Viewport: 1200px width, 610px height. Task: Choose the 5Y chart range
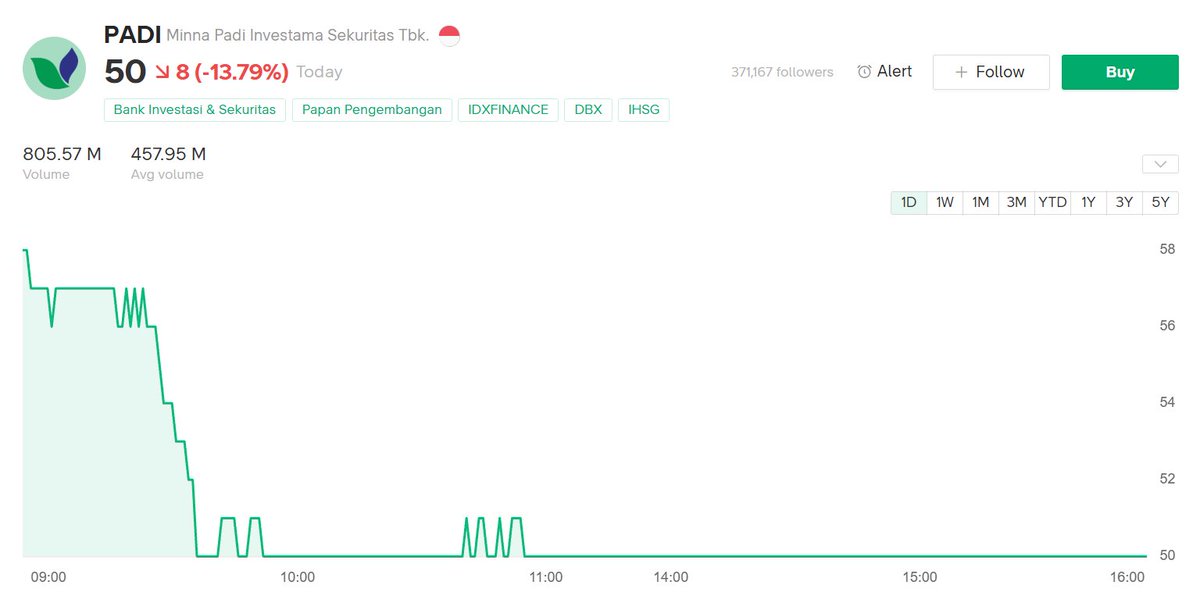[1161, 202]
